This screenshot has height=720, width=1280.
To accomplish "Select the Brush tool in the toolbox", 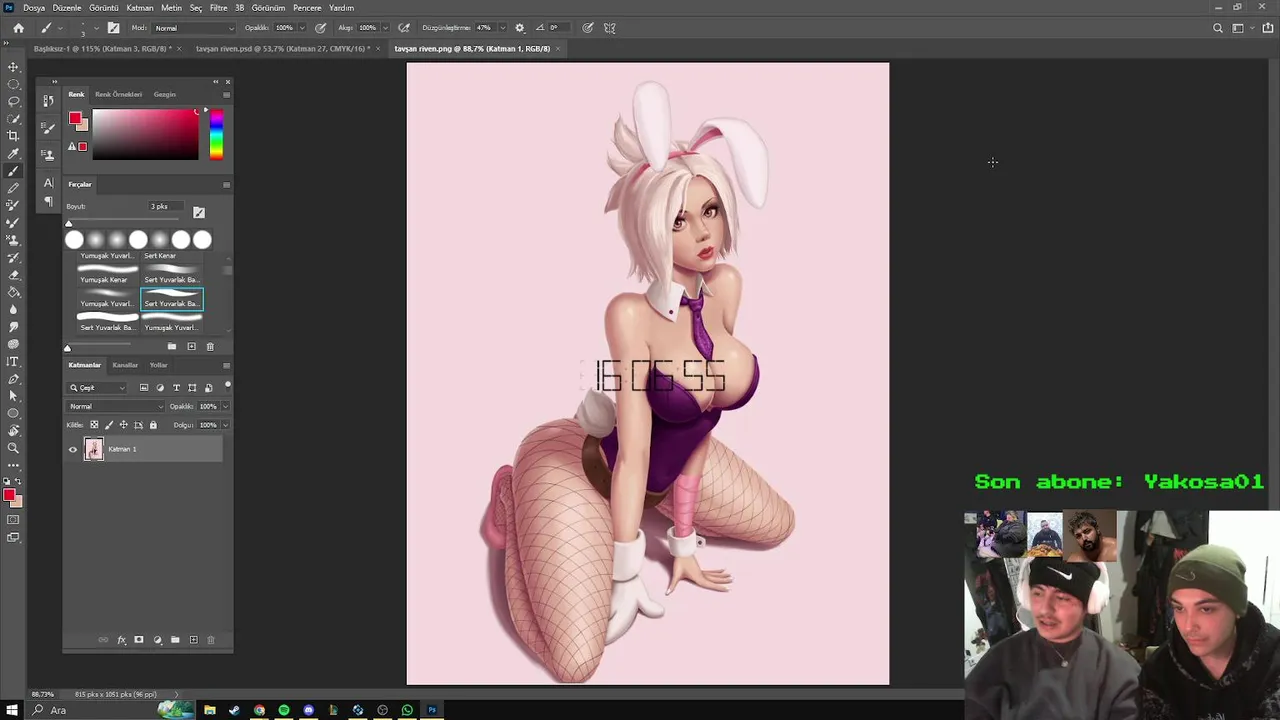I will [x=13, y=171].
